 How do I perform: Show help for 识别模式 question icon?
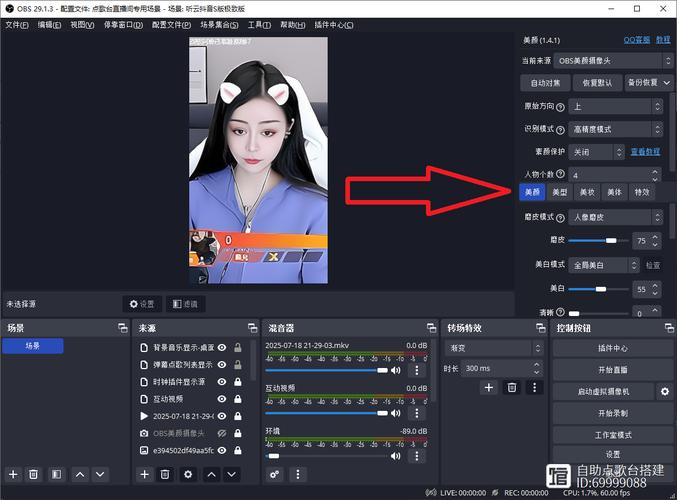click(x=560, y=130)
